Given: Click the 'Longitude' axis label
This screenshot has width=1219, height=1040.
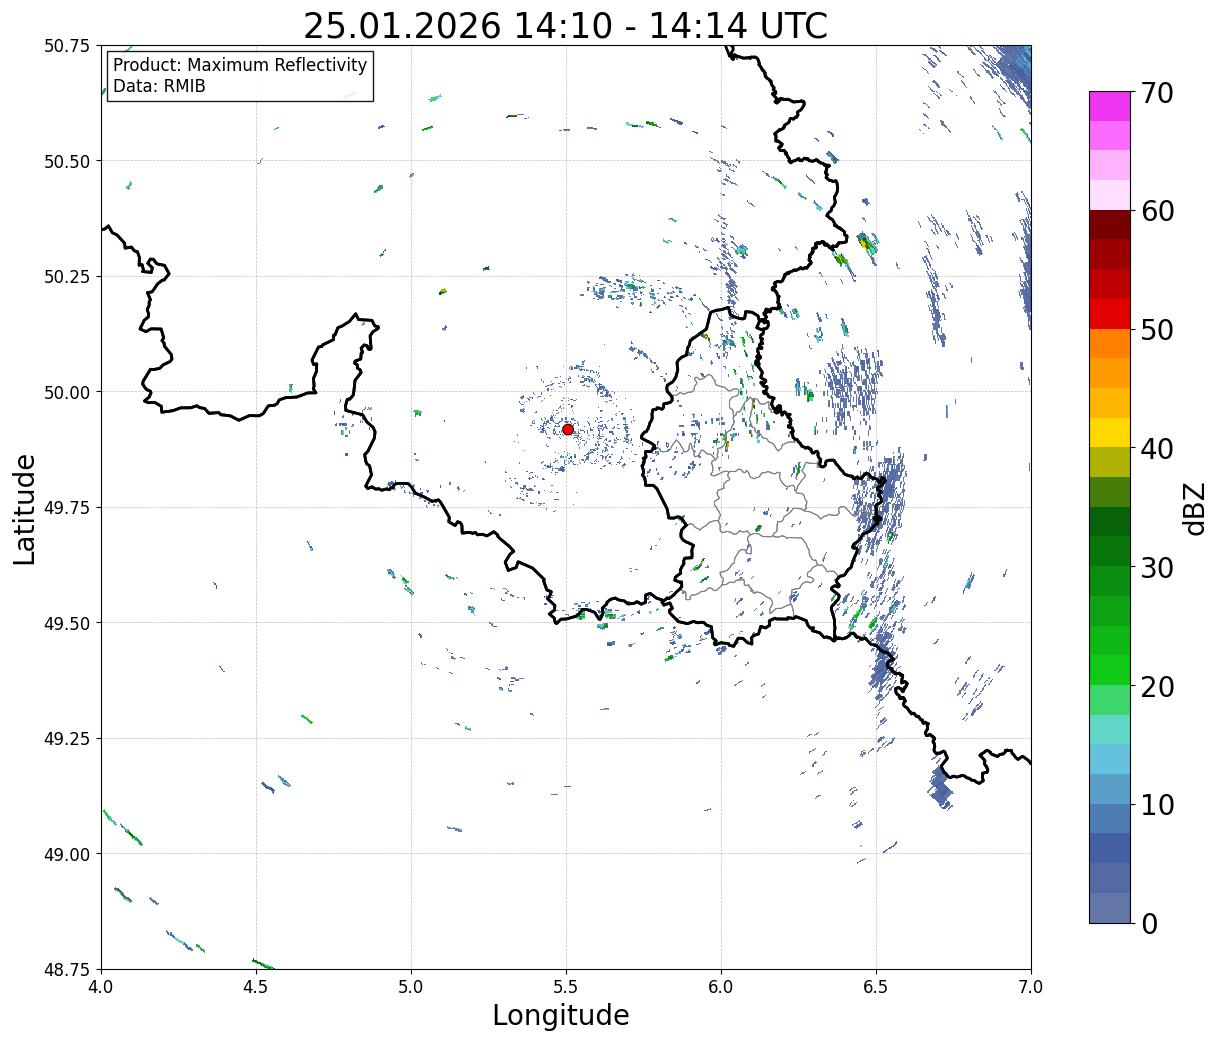Looking at the screenshot, I should click(561, 1015).
